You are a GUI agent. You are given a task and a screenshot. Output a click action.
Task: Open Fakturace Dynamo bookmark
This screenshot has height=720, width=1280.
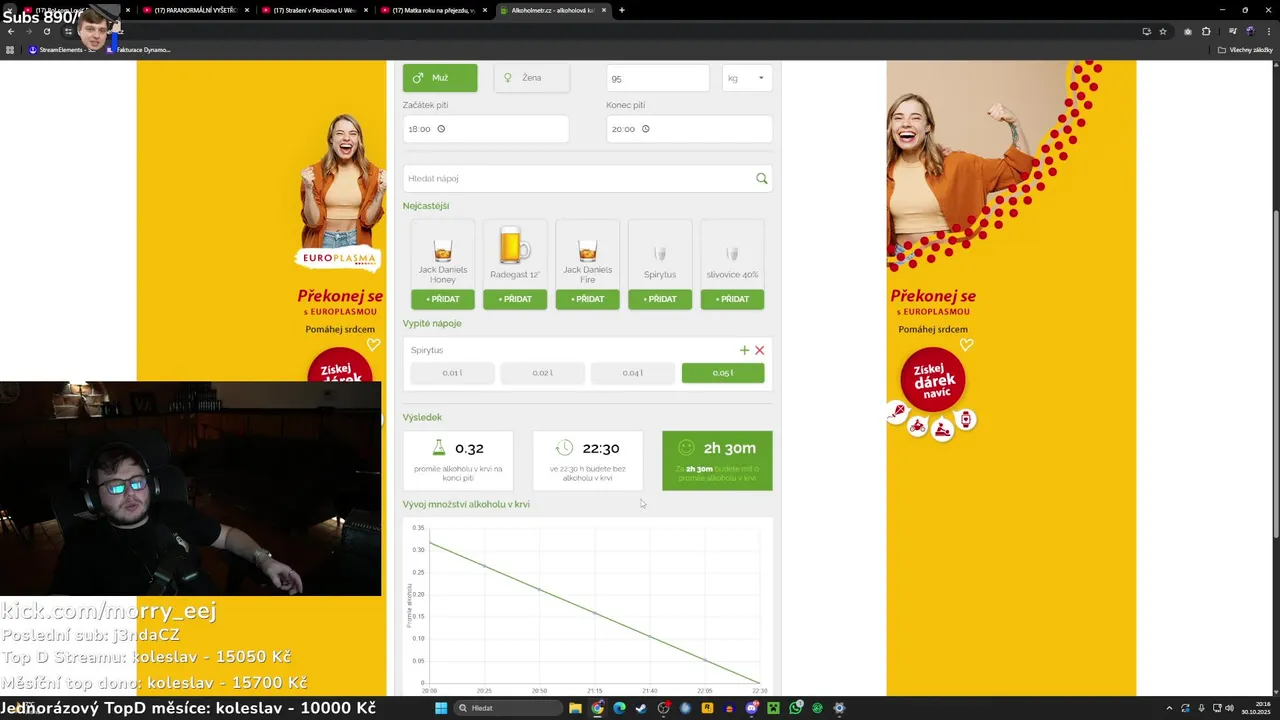click(x=140, y=50)
